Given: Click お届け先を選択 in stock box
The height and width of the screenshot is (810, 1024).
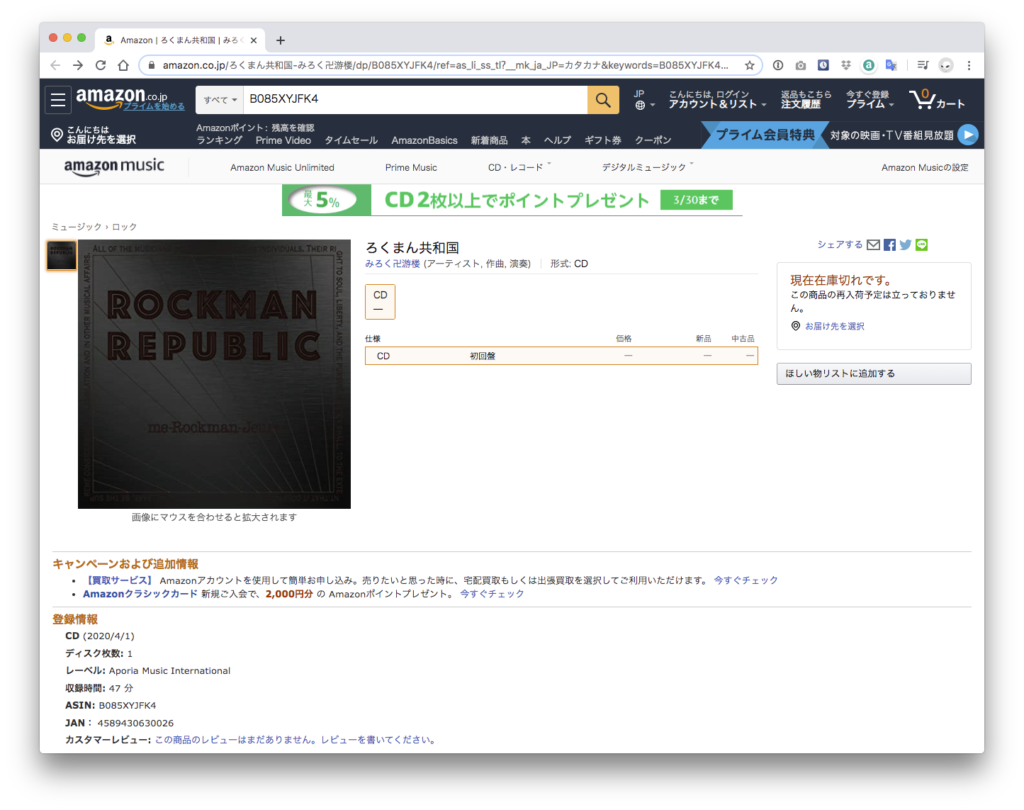Looking at the screenshot, I should pyautogui.click(x=835, y=326).
